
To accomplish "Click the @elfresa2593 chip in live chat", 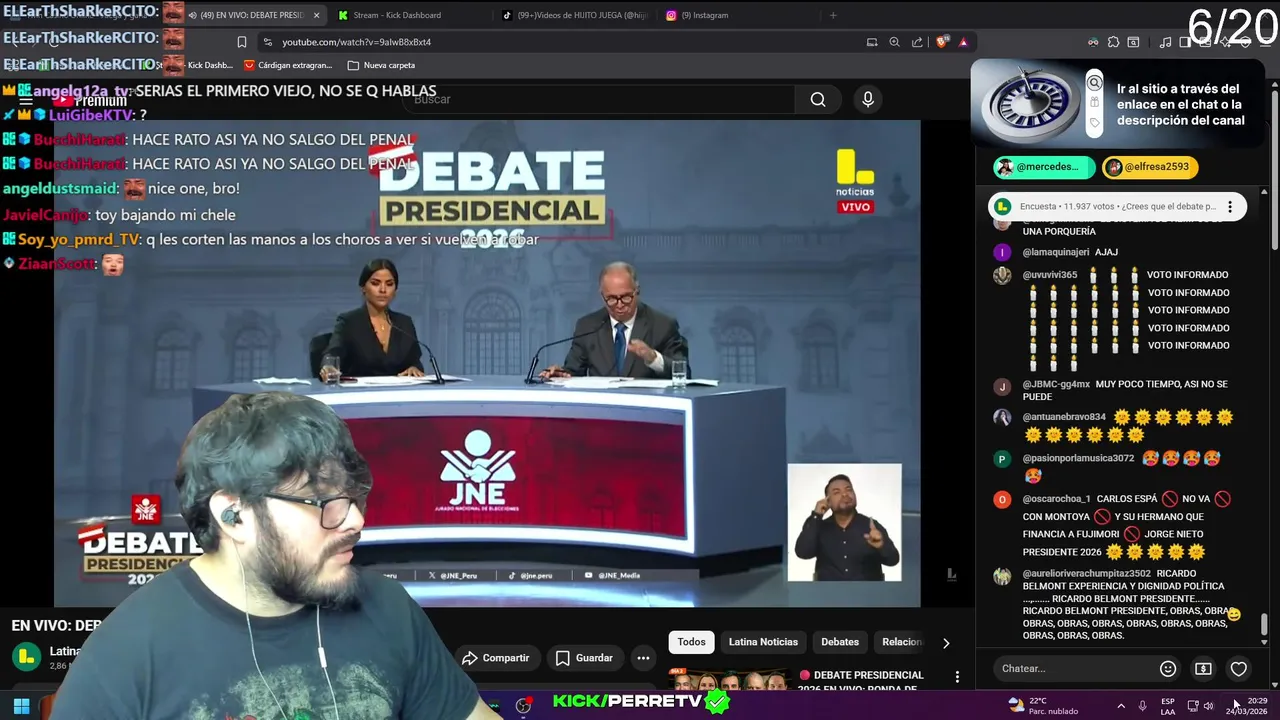I will click(x=1150, y=167).
